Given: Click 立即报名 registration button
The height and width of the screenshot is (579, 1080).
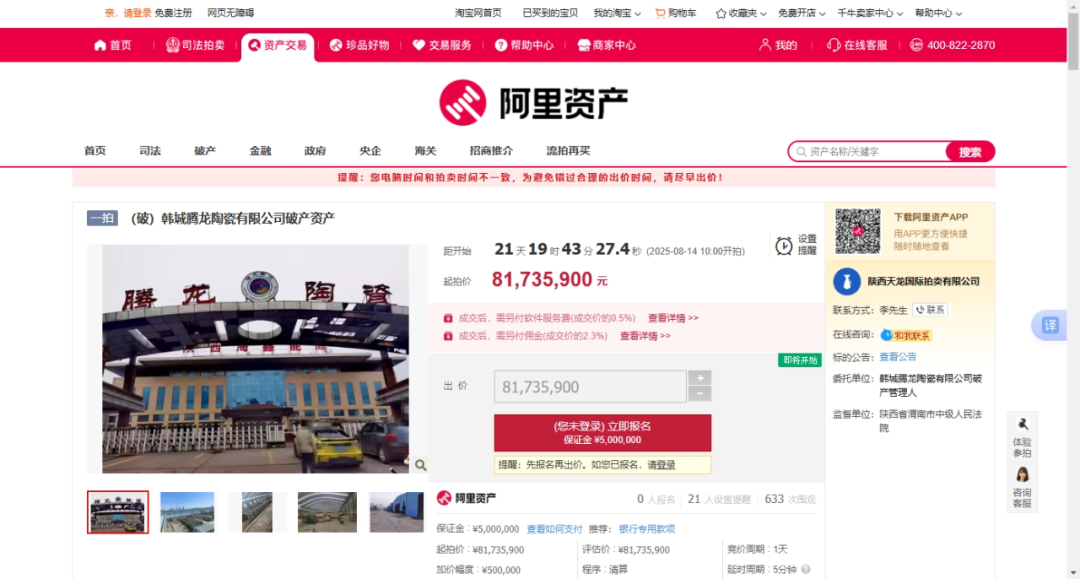Looking at the screenshot, I should pos(603,432).
